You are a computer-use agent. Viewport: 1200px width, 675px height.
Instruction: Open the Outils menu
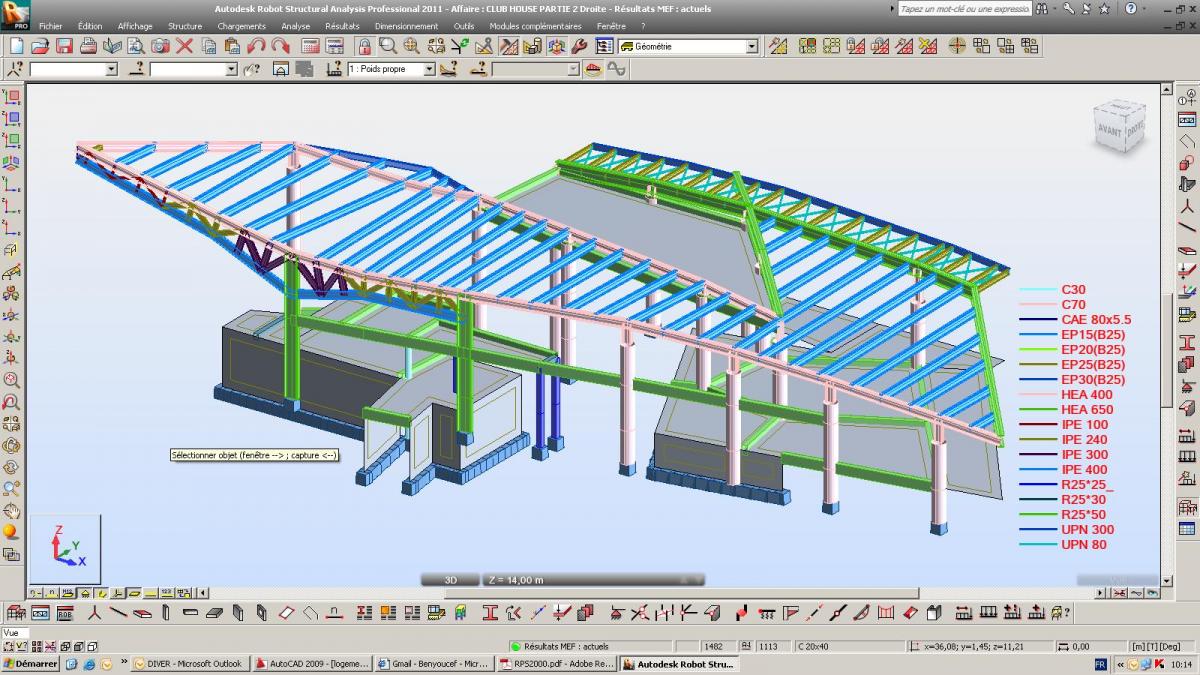click(464, 26)
